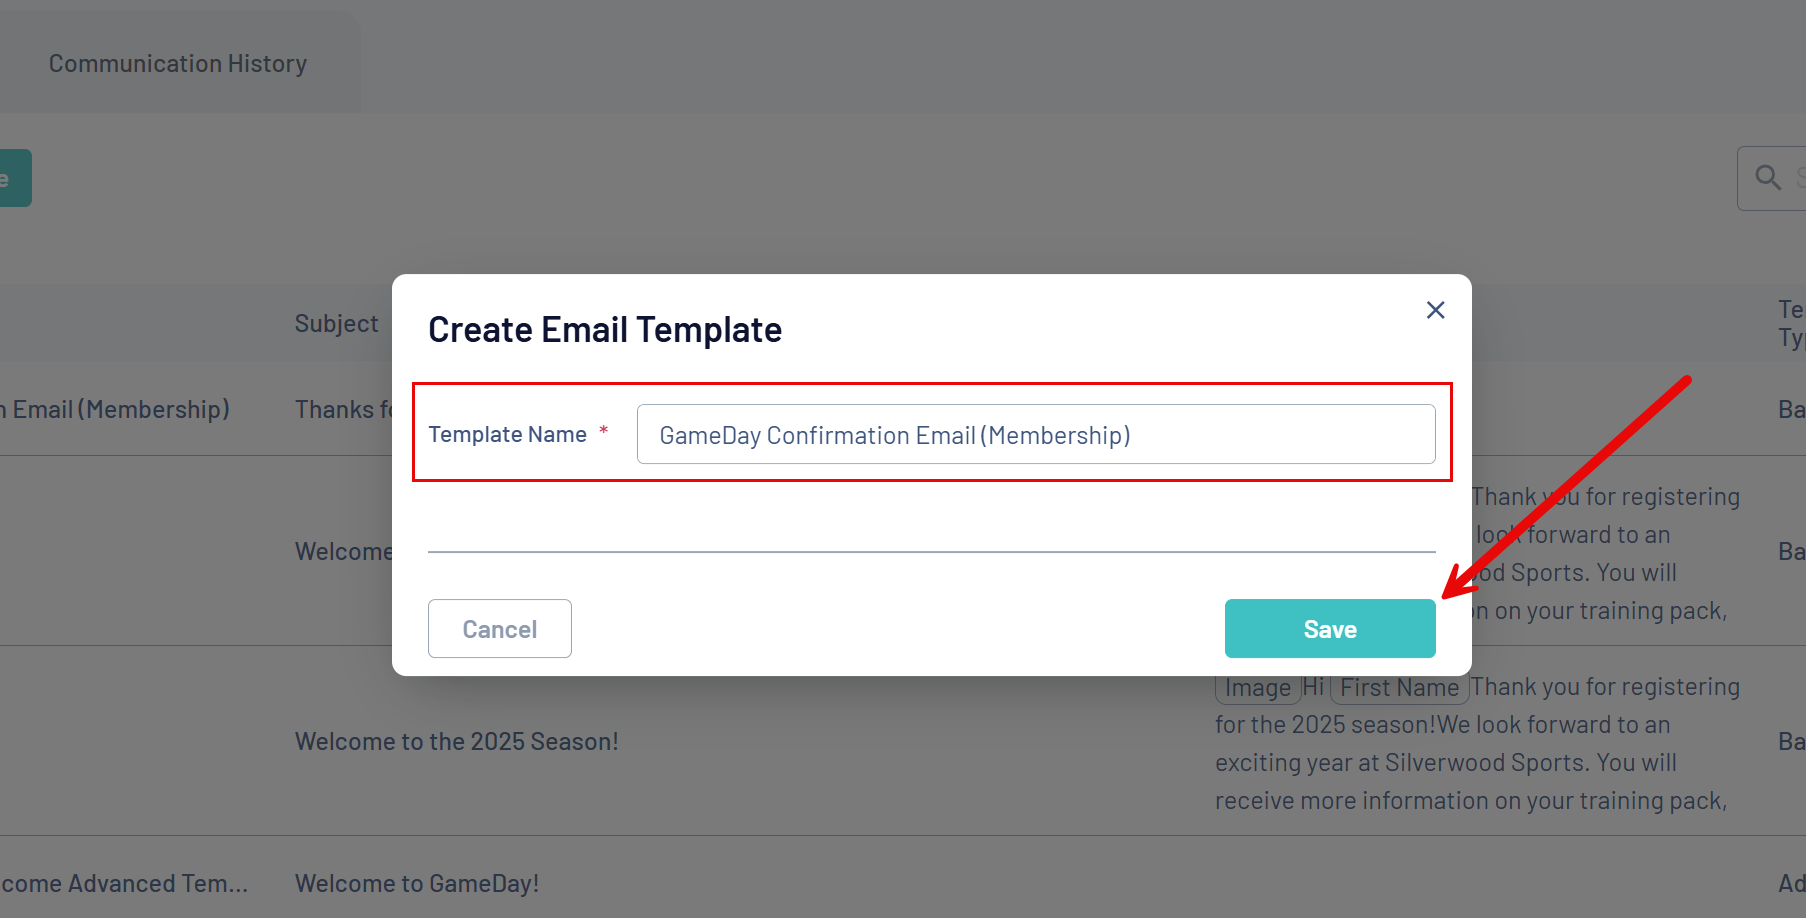The width and height of the screenshot is (1806, 918).
Task: Focus the Template Name input field
Action: 1035,435
